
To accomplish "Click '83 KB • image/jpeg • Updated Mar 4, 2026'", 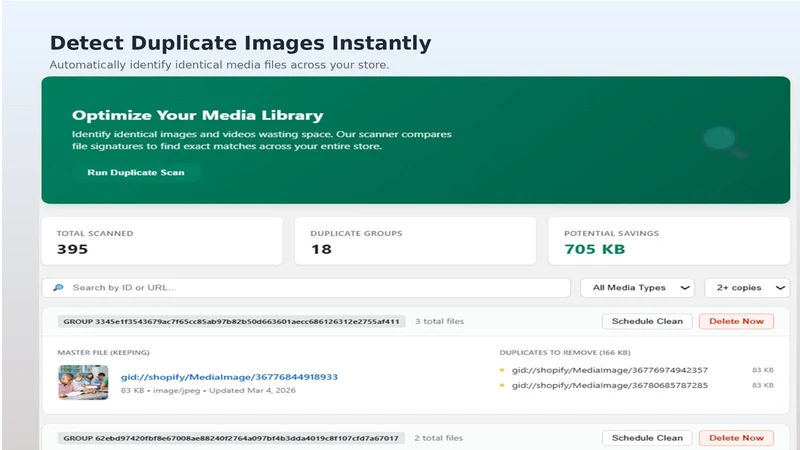I will tap(208, 390).
